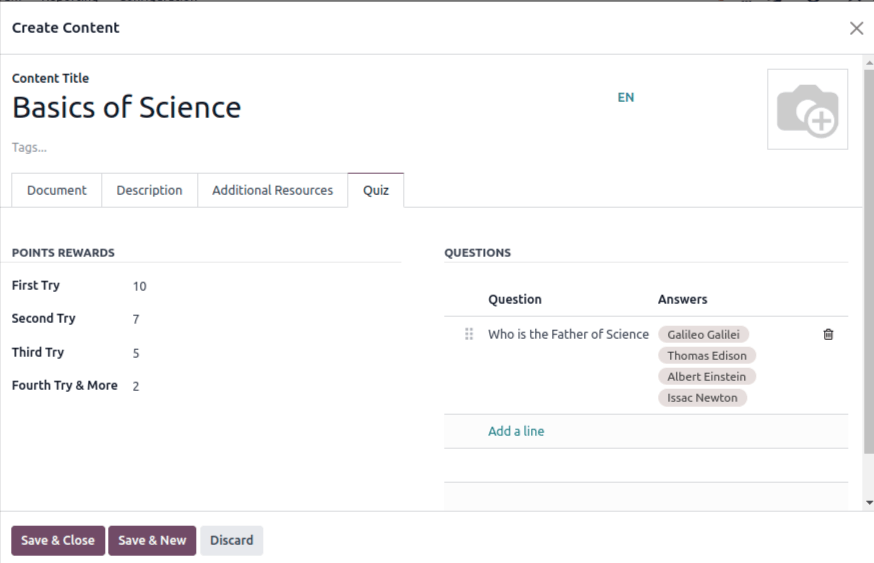The image size is (874, 563).
Task: Select the Albert Einstein answer tag
Action: (x=707, y=377)
